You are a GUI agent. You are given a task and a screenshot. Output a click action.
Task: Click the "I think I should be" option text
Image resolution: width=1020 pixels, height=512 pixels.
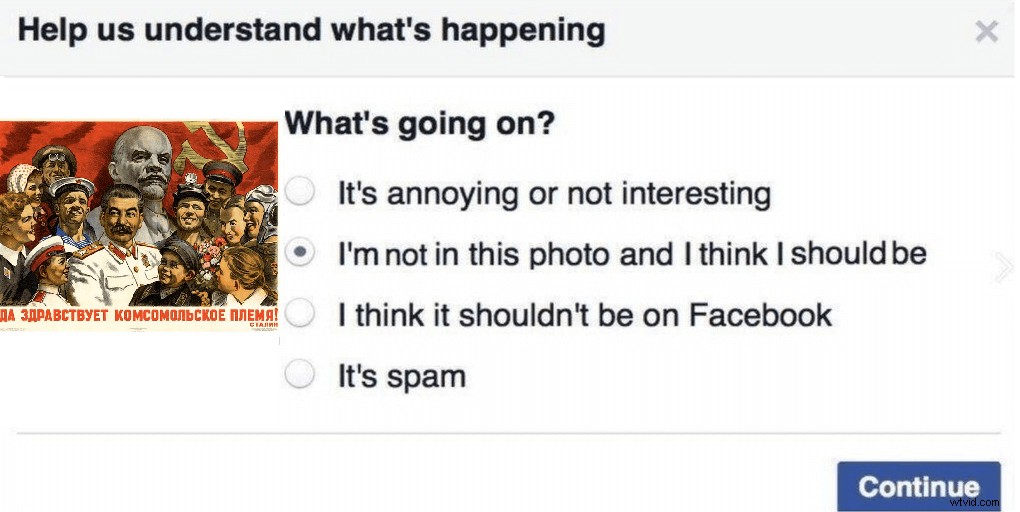click(x=632, y=254)
